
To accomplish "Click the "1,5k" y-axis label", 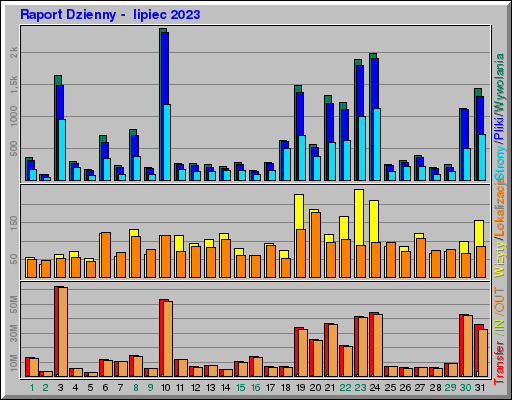I will pyautogui.click(x=14, y=84).
